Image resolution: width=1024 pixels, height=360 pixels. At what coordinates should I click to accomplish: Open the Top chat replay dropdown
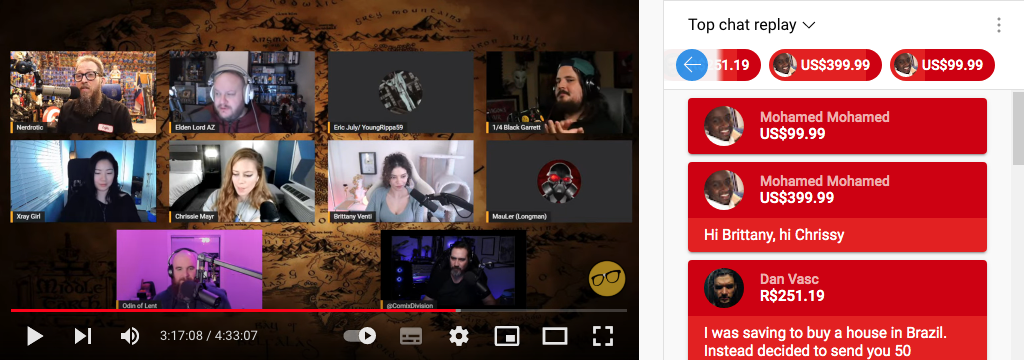[x=751, y=25]
